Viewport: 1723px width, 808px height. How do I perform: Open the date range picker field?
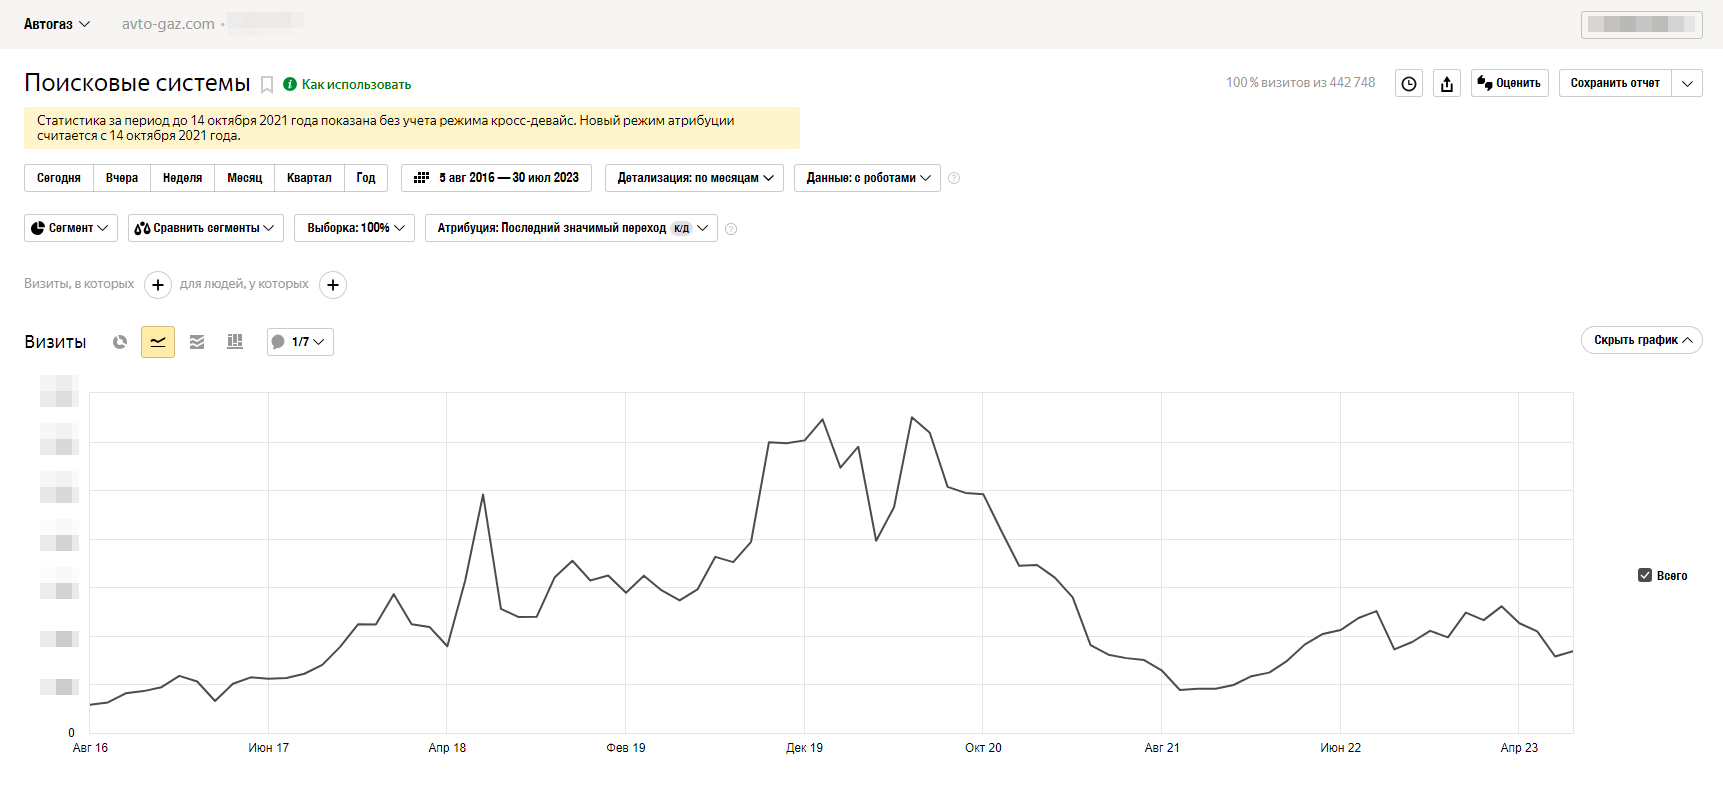pos(497,178)
